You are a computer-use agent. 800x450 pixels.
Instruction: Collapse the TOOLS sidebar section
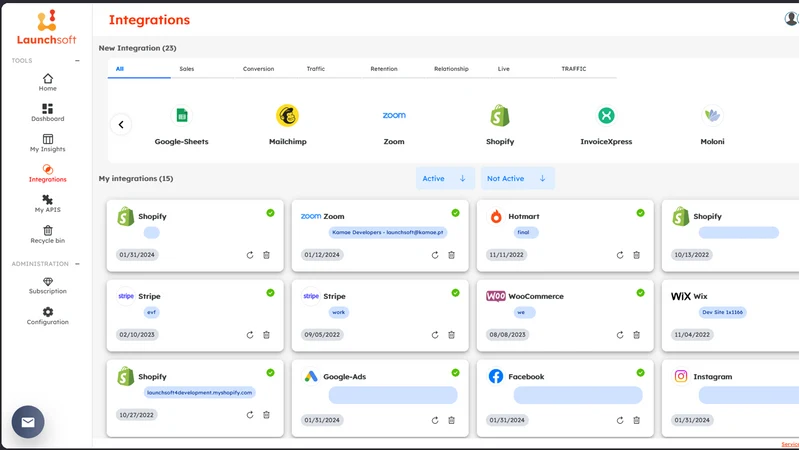click(x=78, y=61)
